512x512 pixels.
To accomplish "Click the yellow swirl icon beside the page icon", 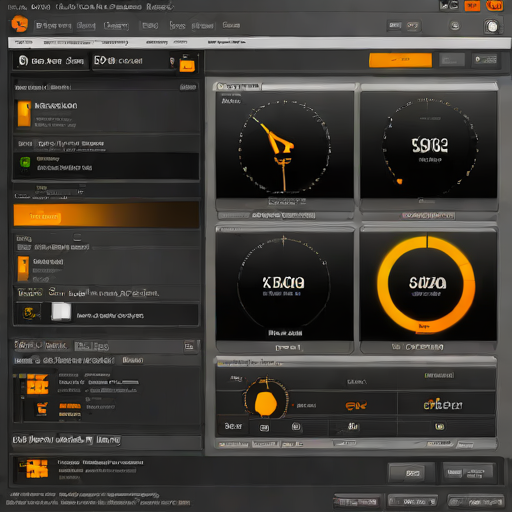I will pyautogui.click(x=29, y=313).
